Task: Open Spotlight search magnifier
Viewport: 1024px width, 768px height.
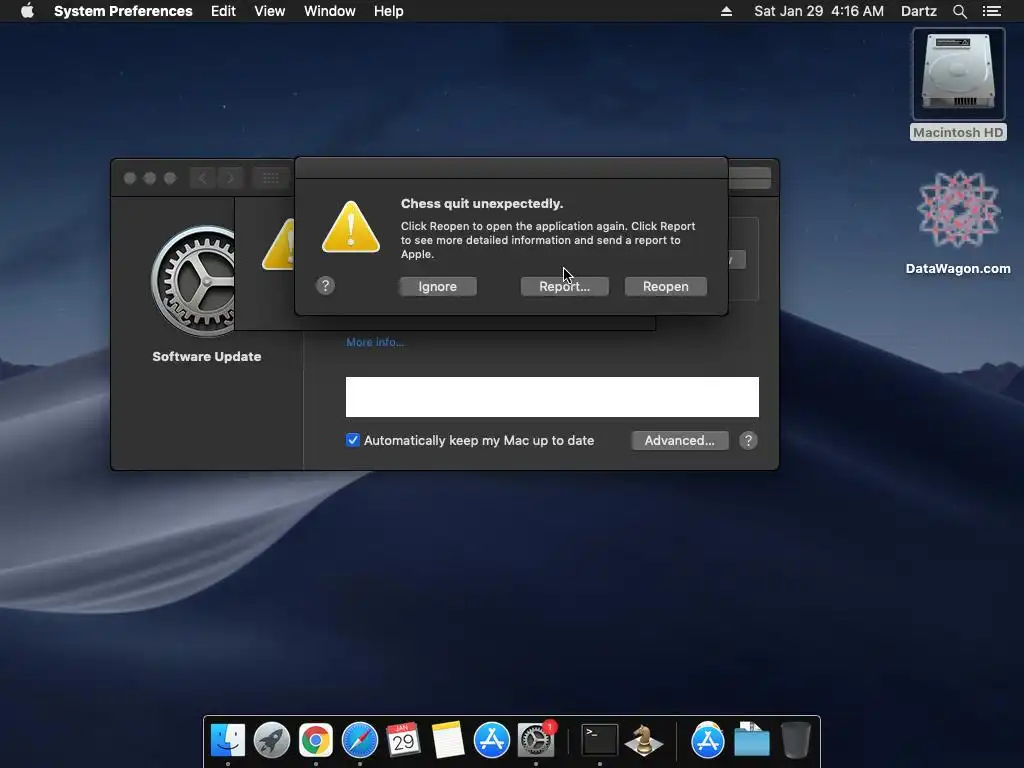Action: tap(959, 11)
